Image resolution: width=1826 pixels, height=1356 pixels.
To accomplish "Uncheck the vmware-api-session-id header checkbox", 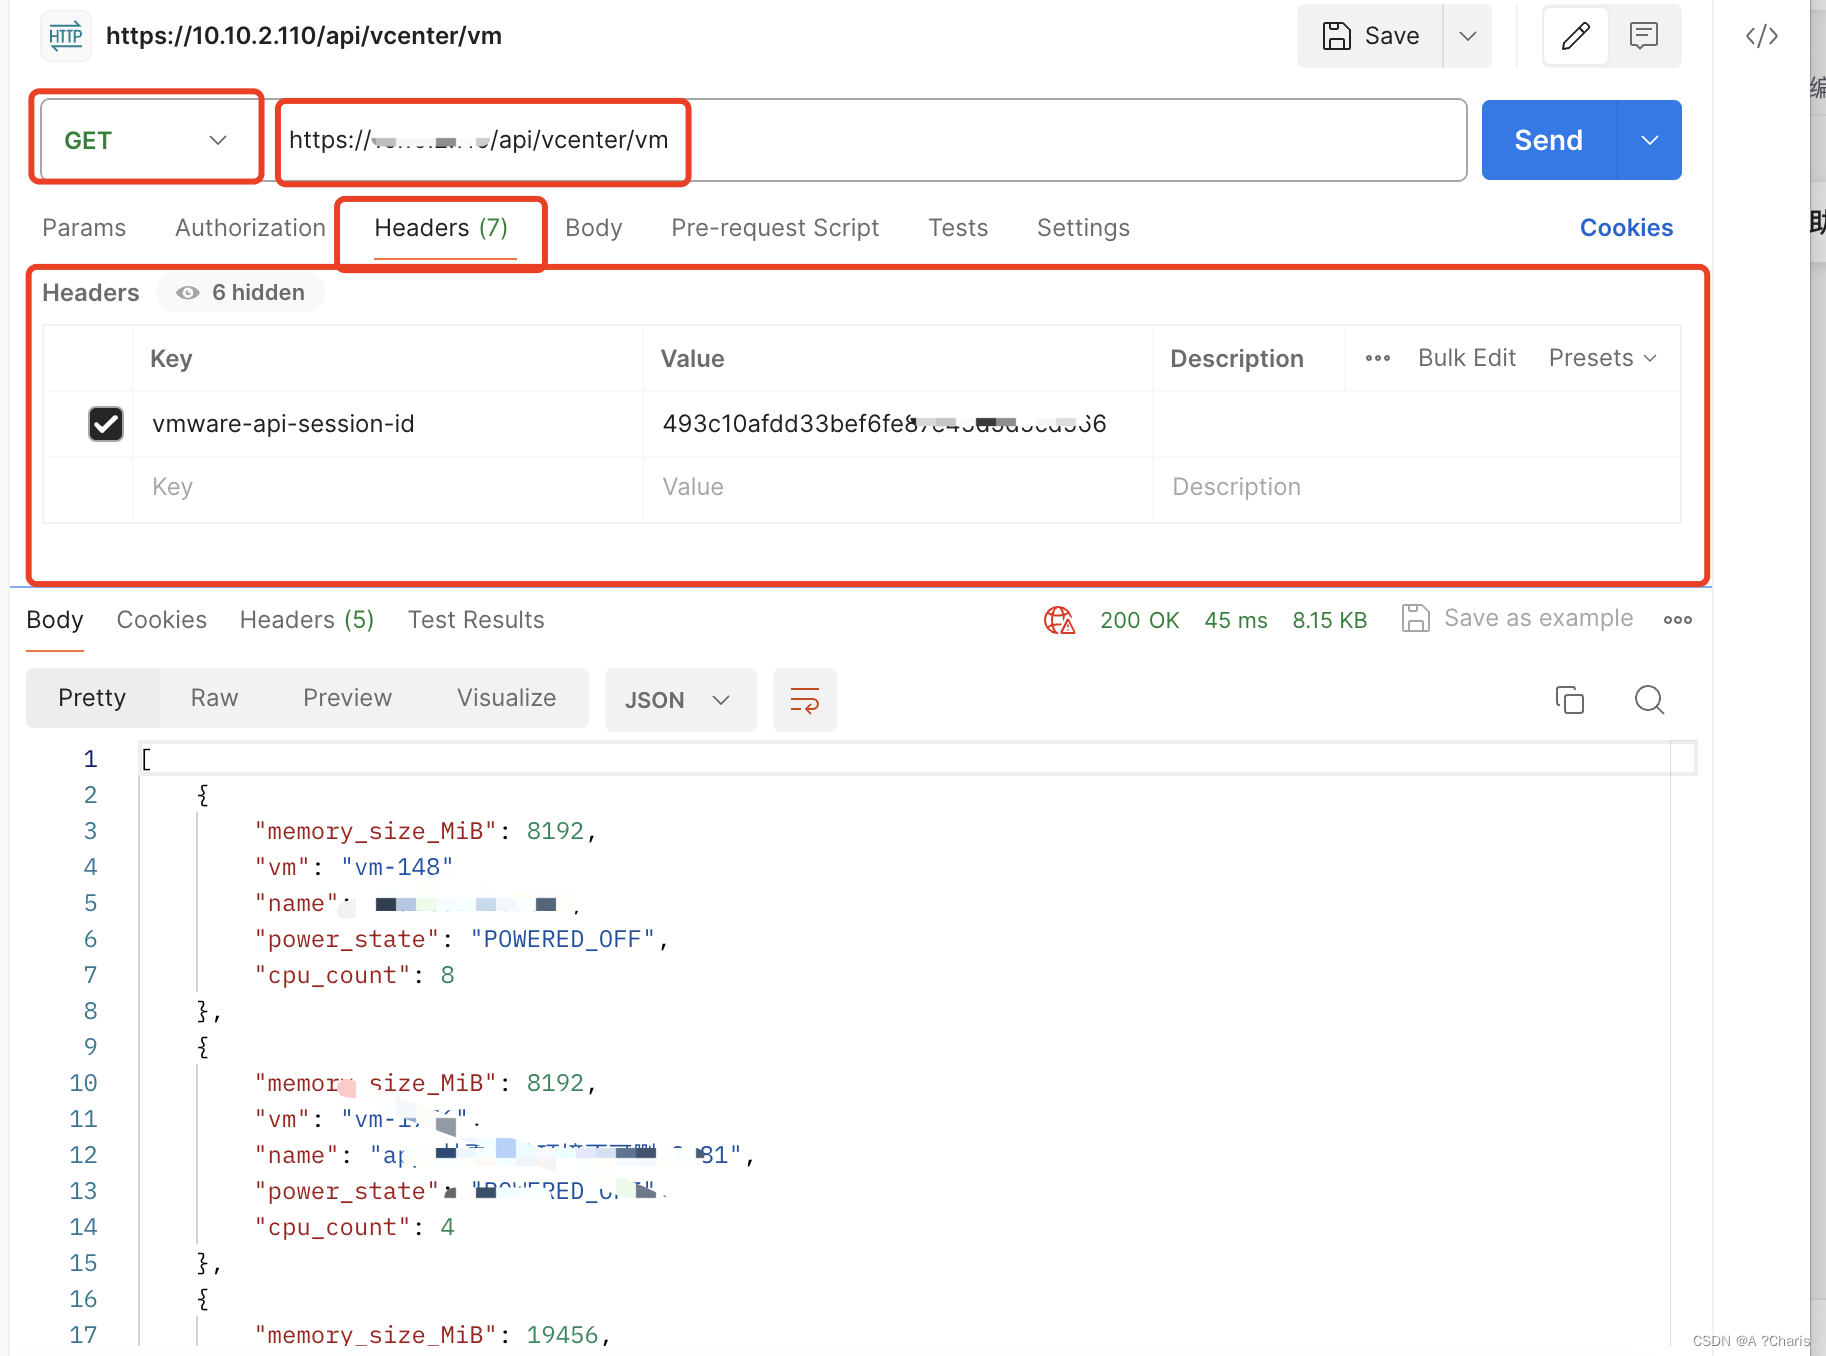I will coord(106,424).
